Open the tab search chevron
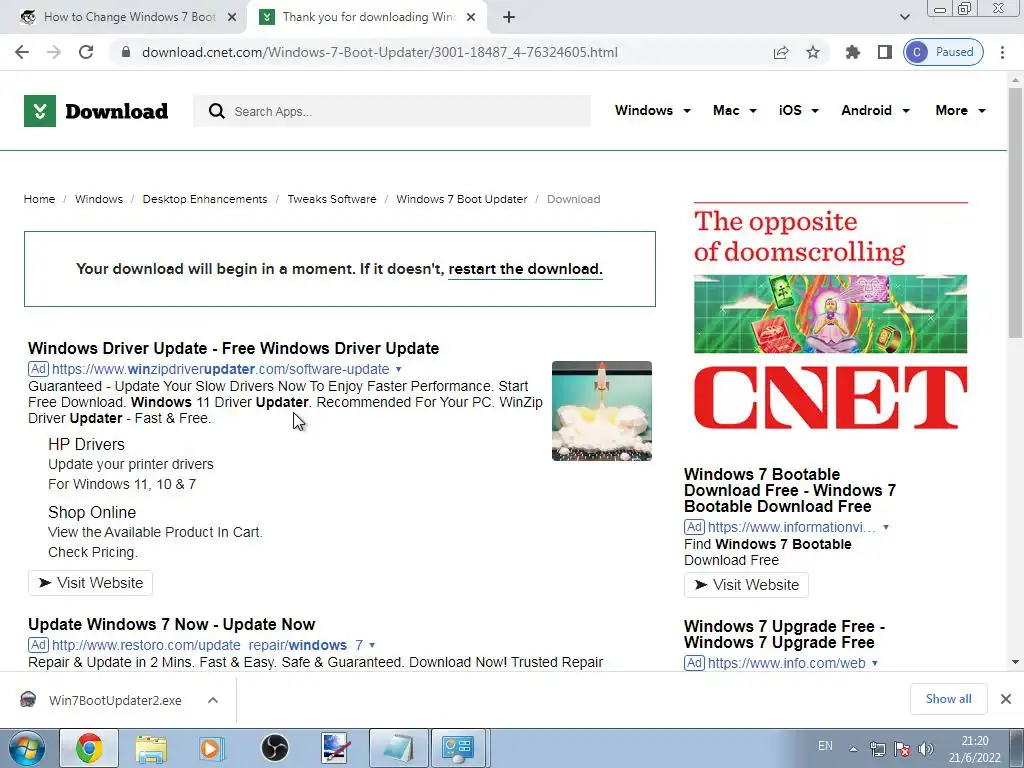Screen dimensions: 1024x768 904,18
